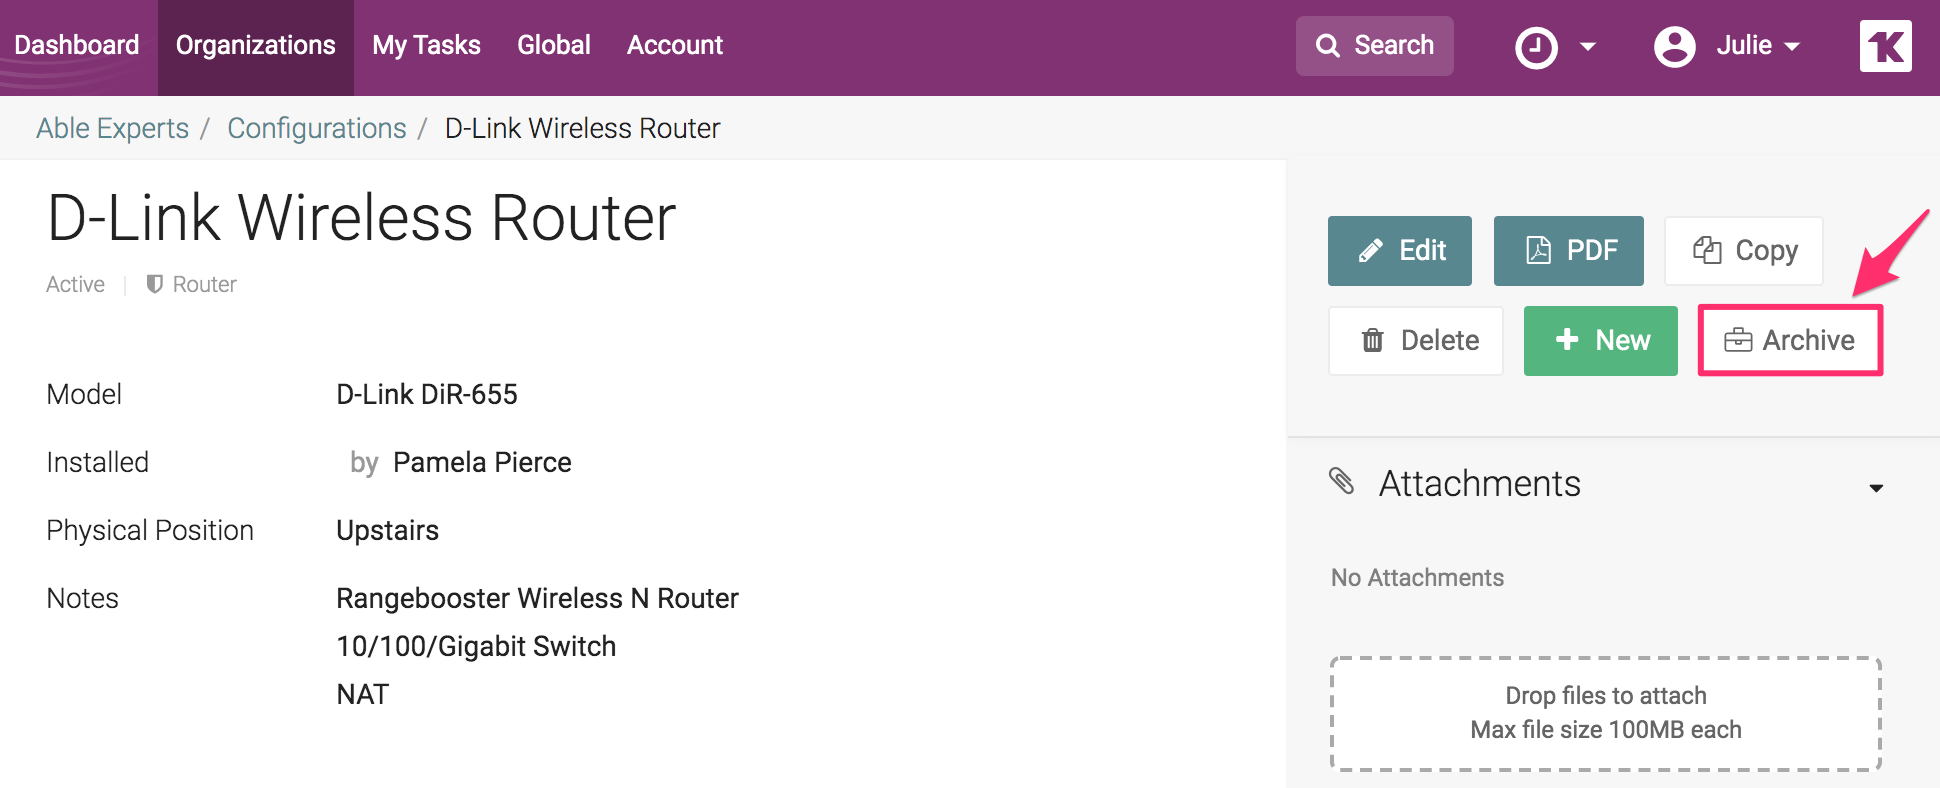Click the Drop files to attach area
This screenshot has width=1940, height=788.
tap(1605, 713)
